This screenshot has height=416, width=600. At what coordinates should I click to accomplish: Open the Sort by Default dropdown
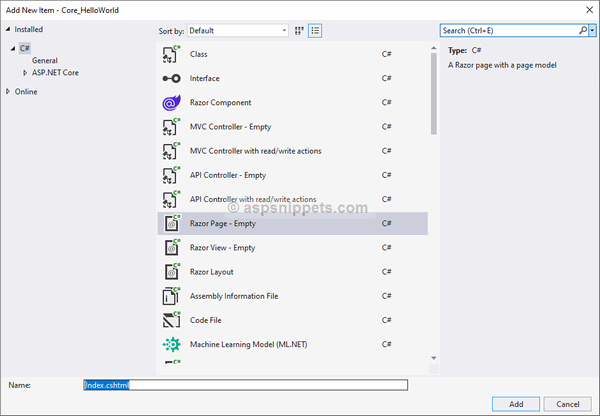238,31
